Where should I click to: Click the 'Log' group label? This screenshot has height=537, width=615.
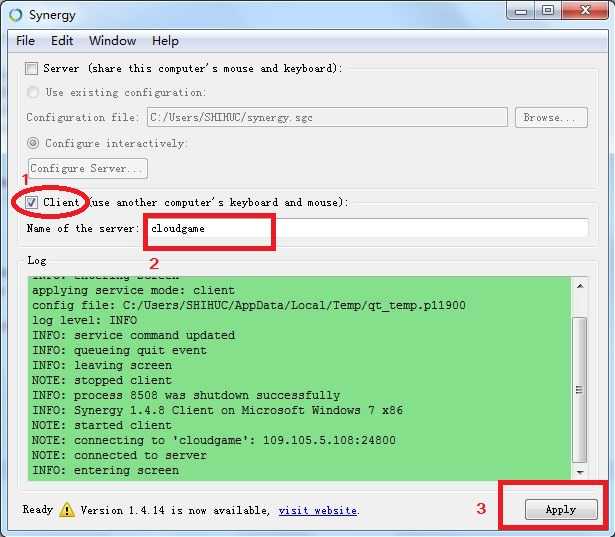(x=37, y=260)
